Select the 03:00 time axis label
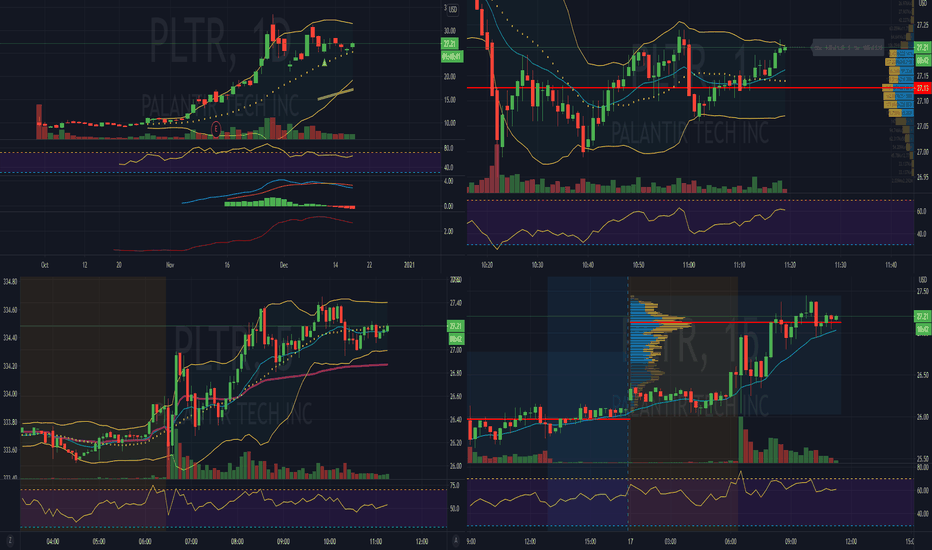Viewport: 932px width, 550px height. (x=670, y=542)
